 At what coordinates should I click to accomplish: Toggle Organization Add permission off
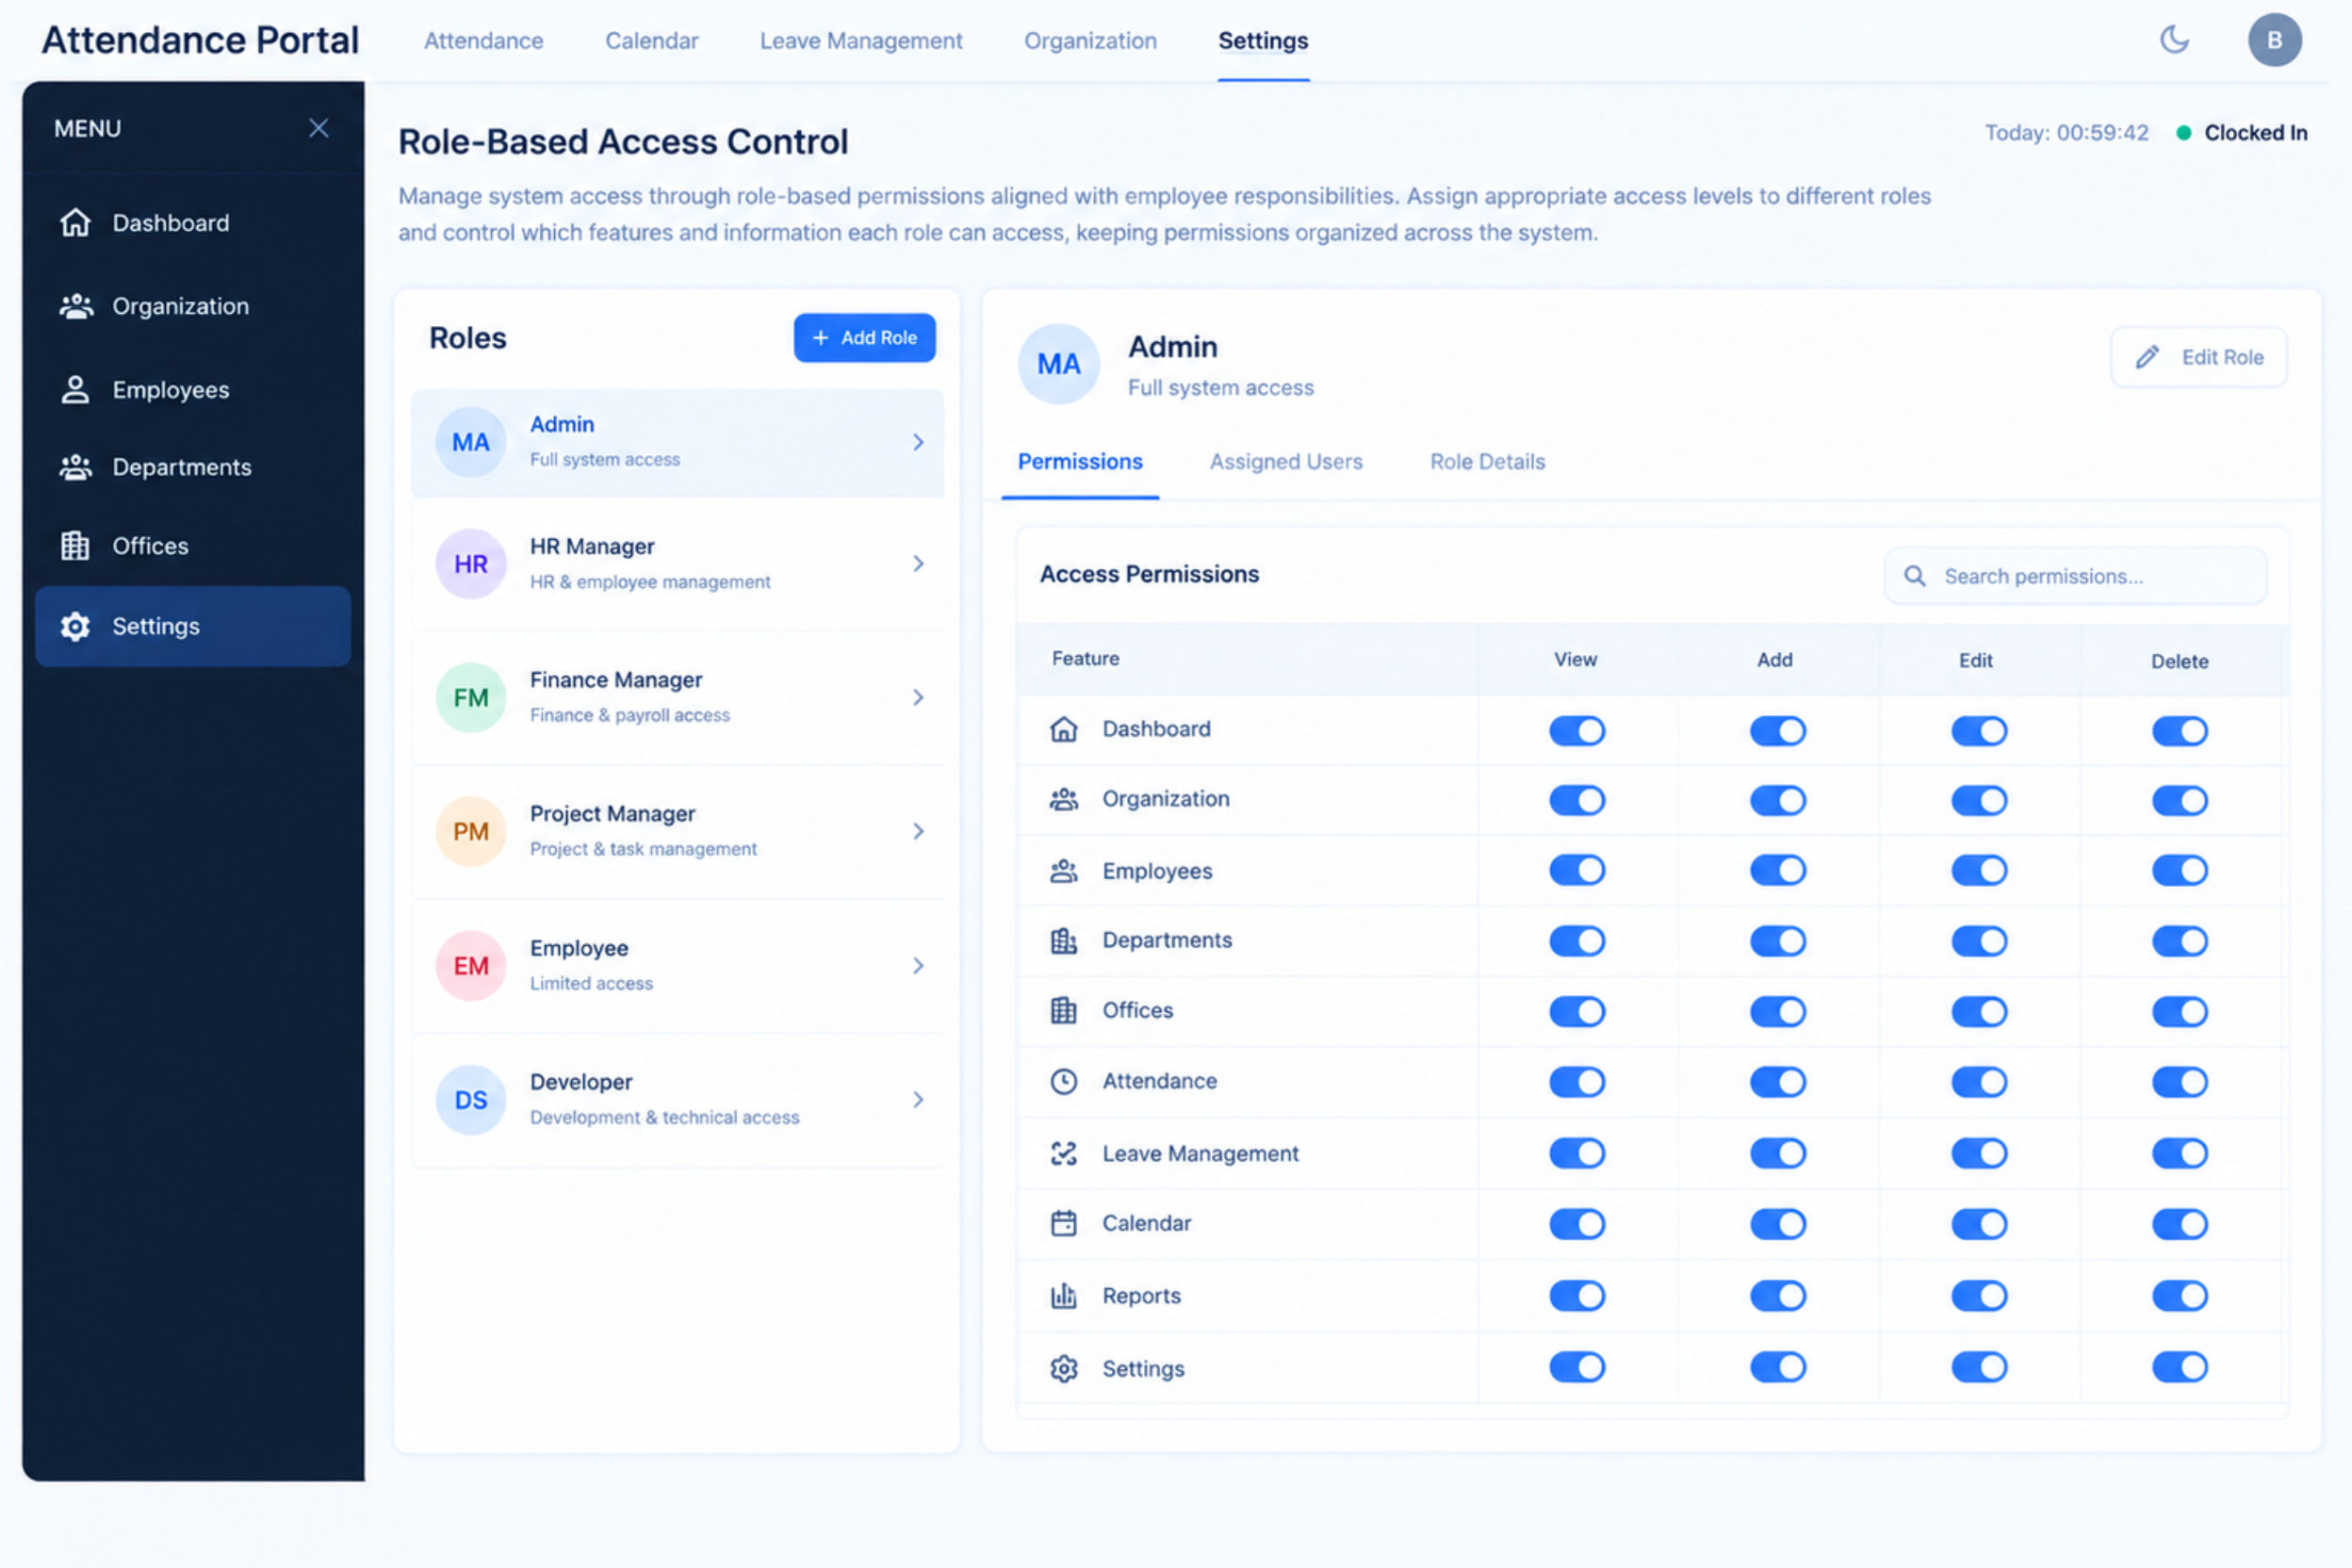point(1777,800)
